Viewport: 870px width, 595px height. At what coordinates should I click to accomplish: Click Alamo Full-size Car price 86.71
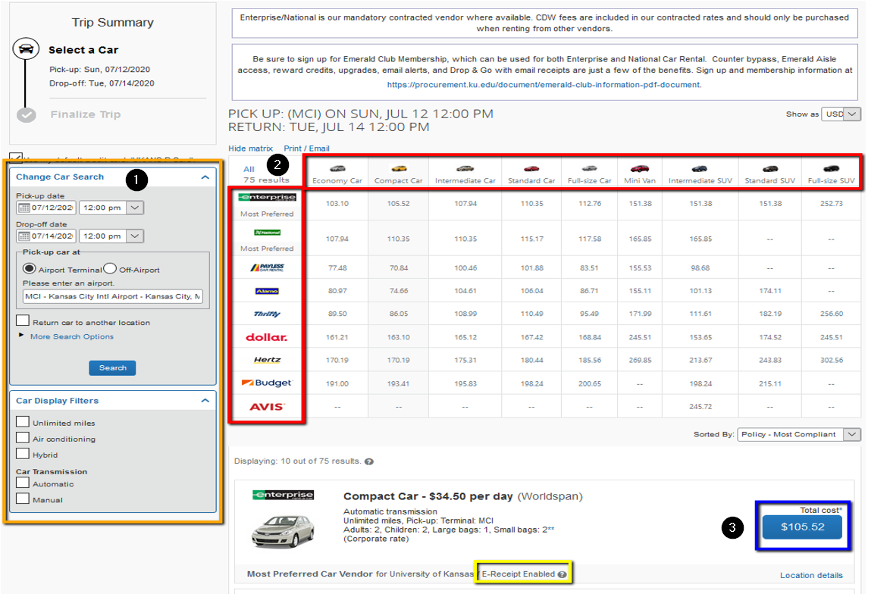coord(589,291)
